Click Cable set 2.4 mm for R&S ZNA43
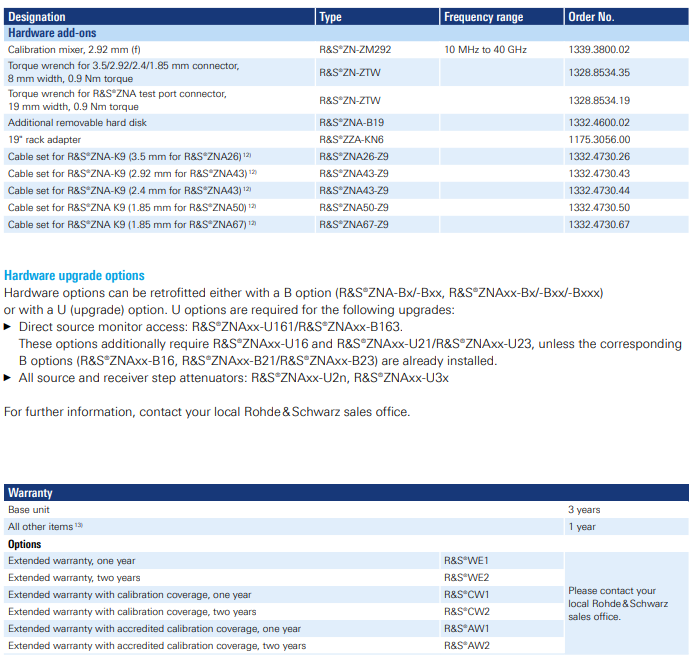The width and height of the screenshot is (693, 663). click(x=129, y=191)
